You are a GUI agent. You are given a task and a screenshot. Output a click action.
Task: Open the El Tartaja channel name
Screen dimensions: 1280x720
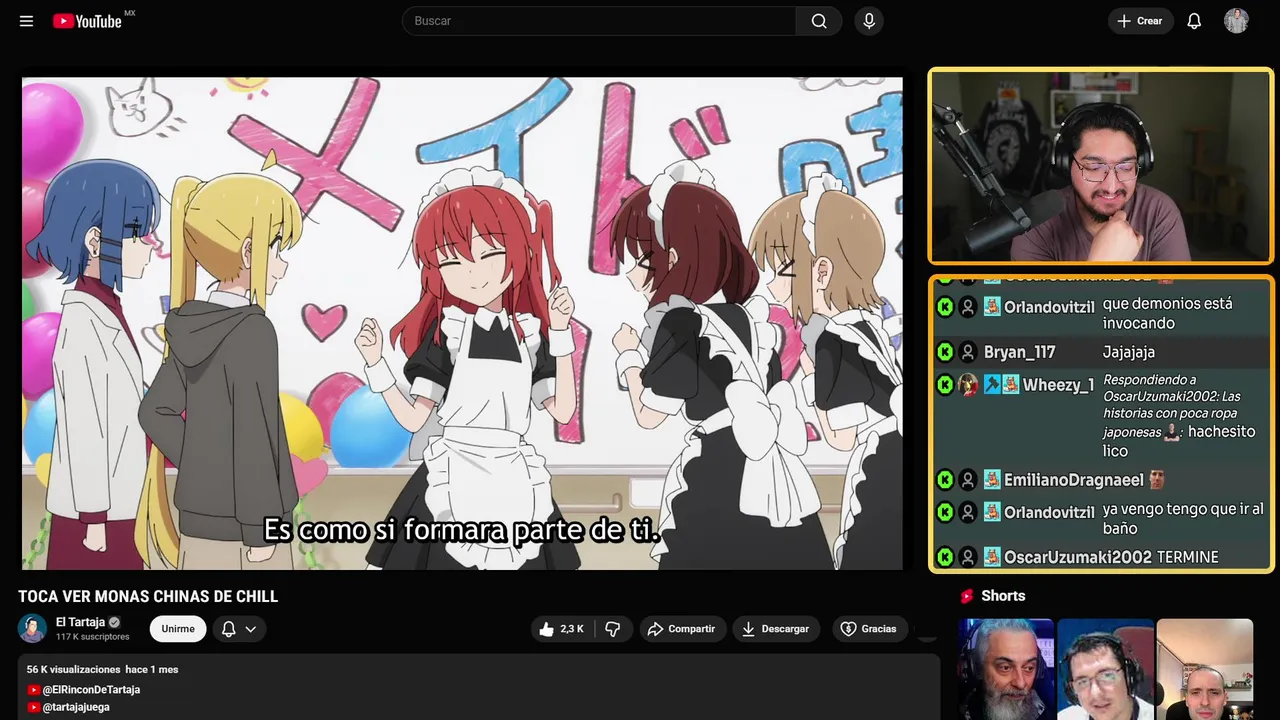[80, 622]
